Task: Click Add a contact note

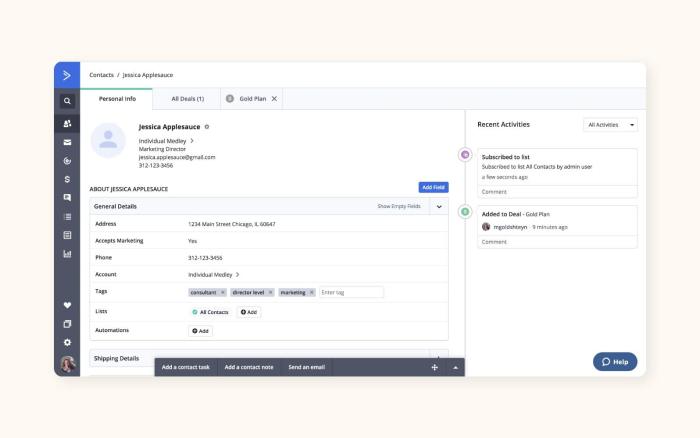Action: (x=249, y=367)
